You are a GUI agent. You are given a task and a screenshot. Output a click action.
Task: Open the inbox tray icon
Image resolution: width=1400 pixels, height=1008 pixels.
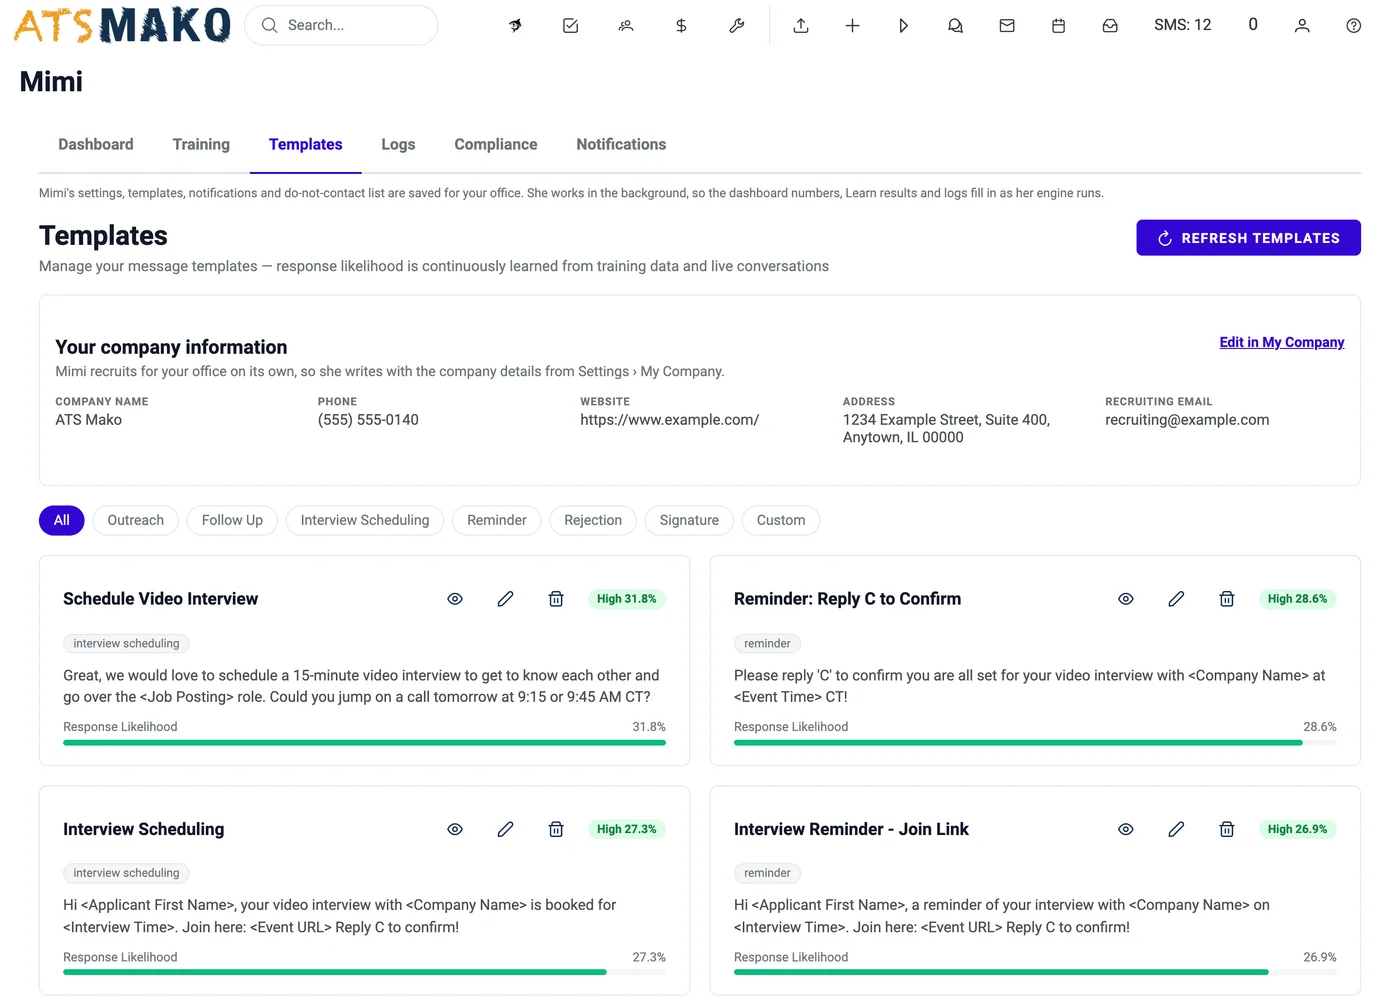pos(1110,26)
